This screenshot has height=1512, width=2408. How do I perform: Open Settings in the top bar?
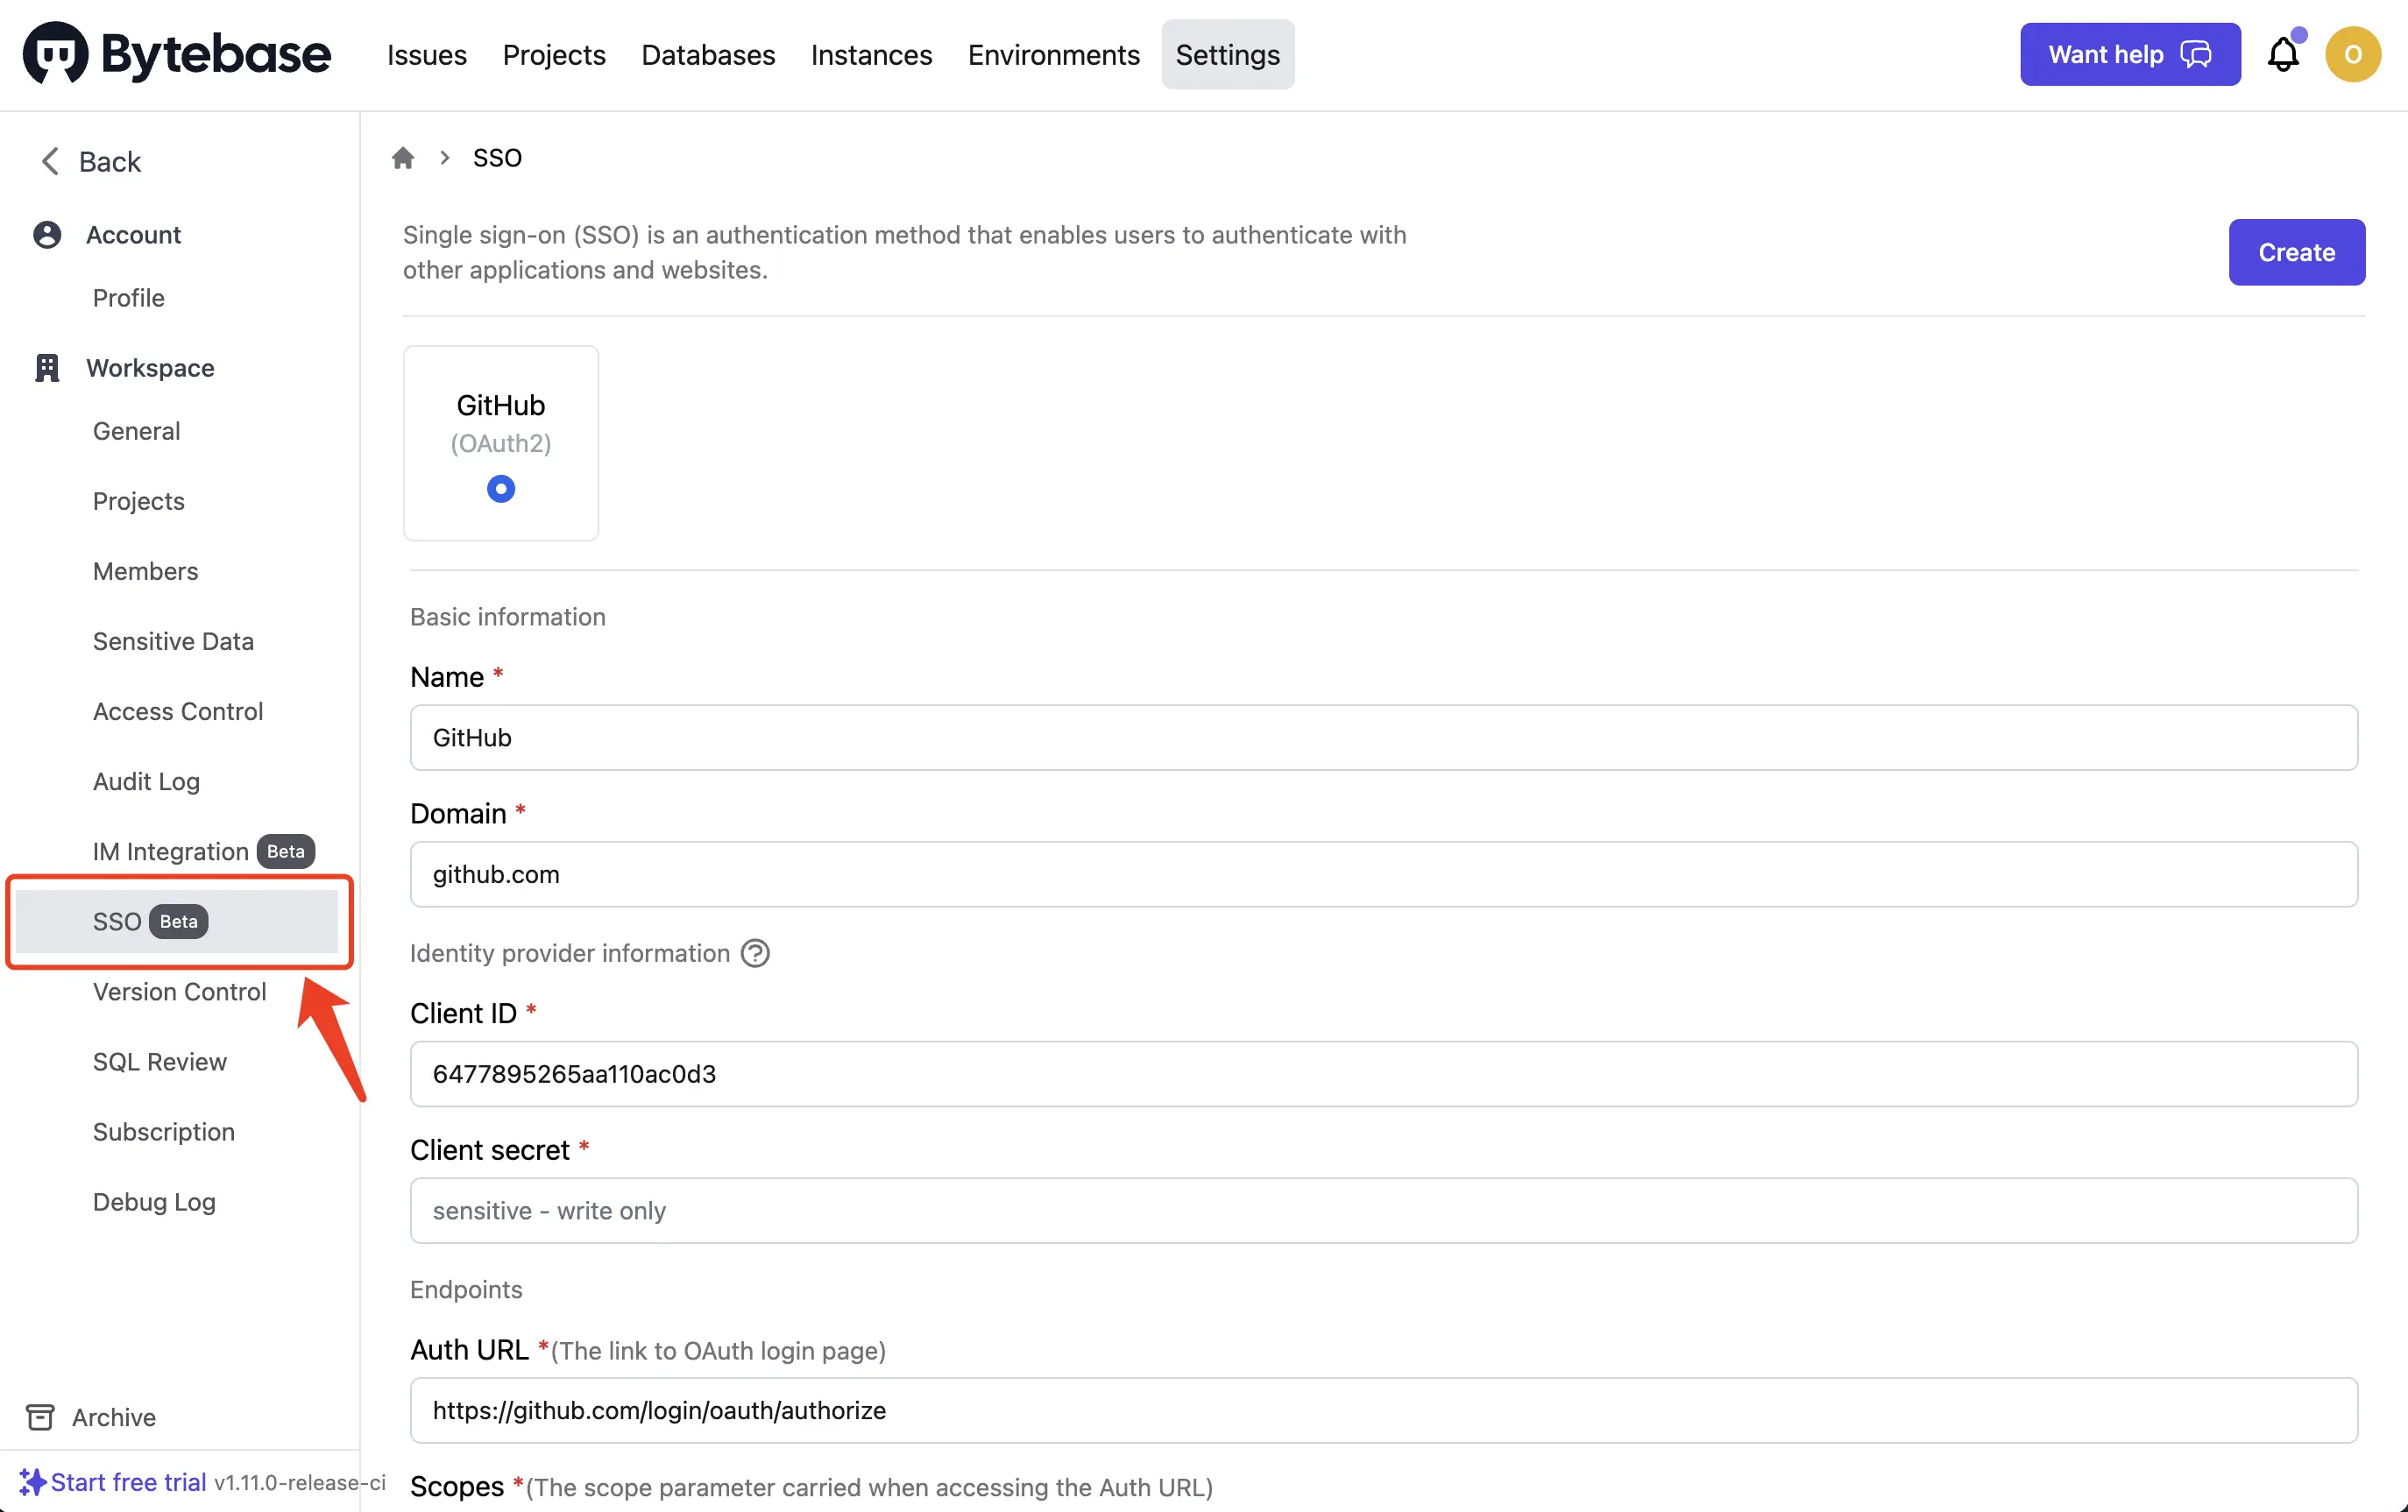tap(1228, 55)
